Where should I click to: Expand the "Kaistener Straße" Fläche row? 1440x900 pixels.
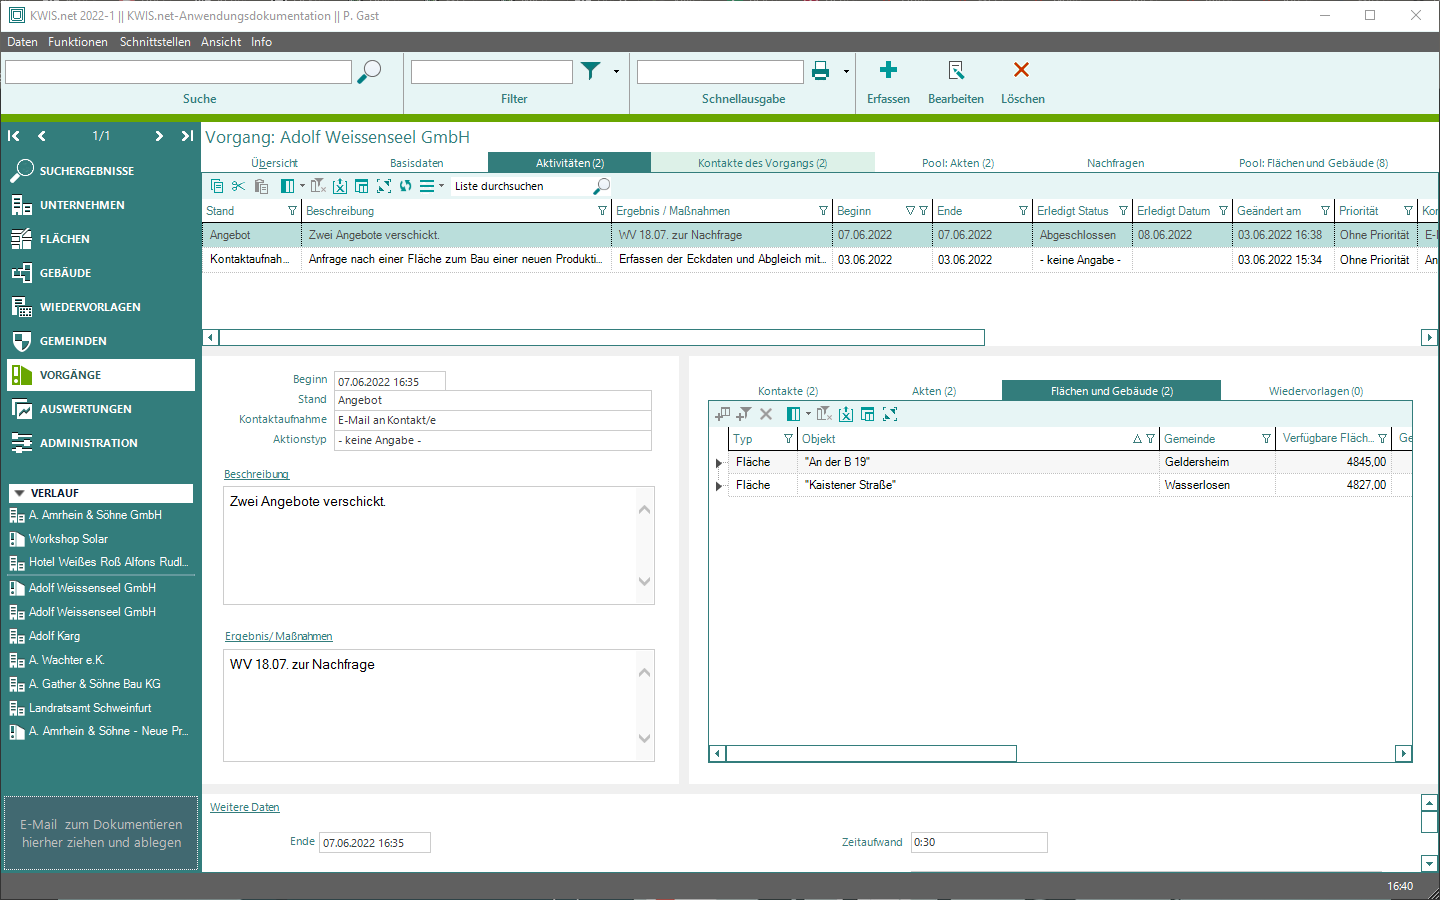719,486
